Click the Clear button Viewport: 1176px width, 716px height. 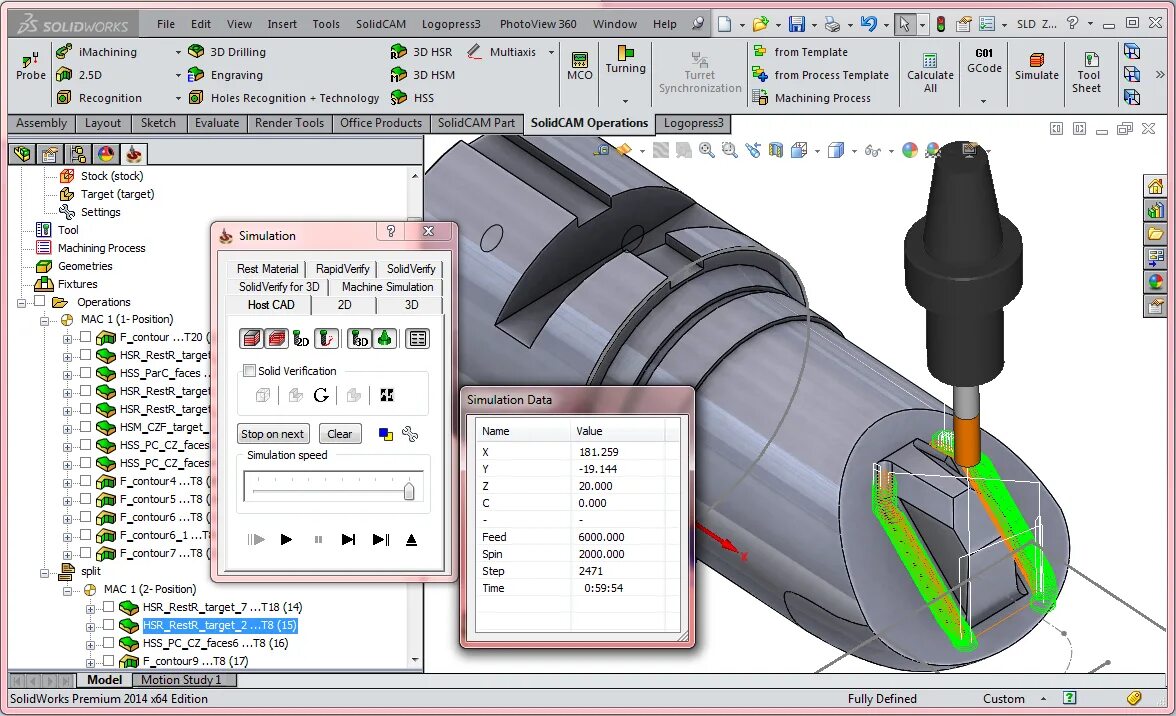pos(340,434)
